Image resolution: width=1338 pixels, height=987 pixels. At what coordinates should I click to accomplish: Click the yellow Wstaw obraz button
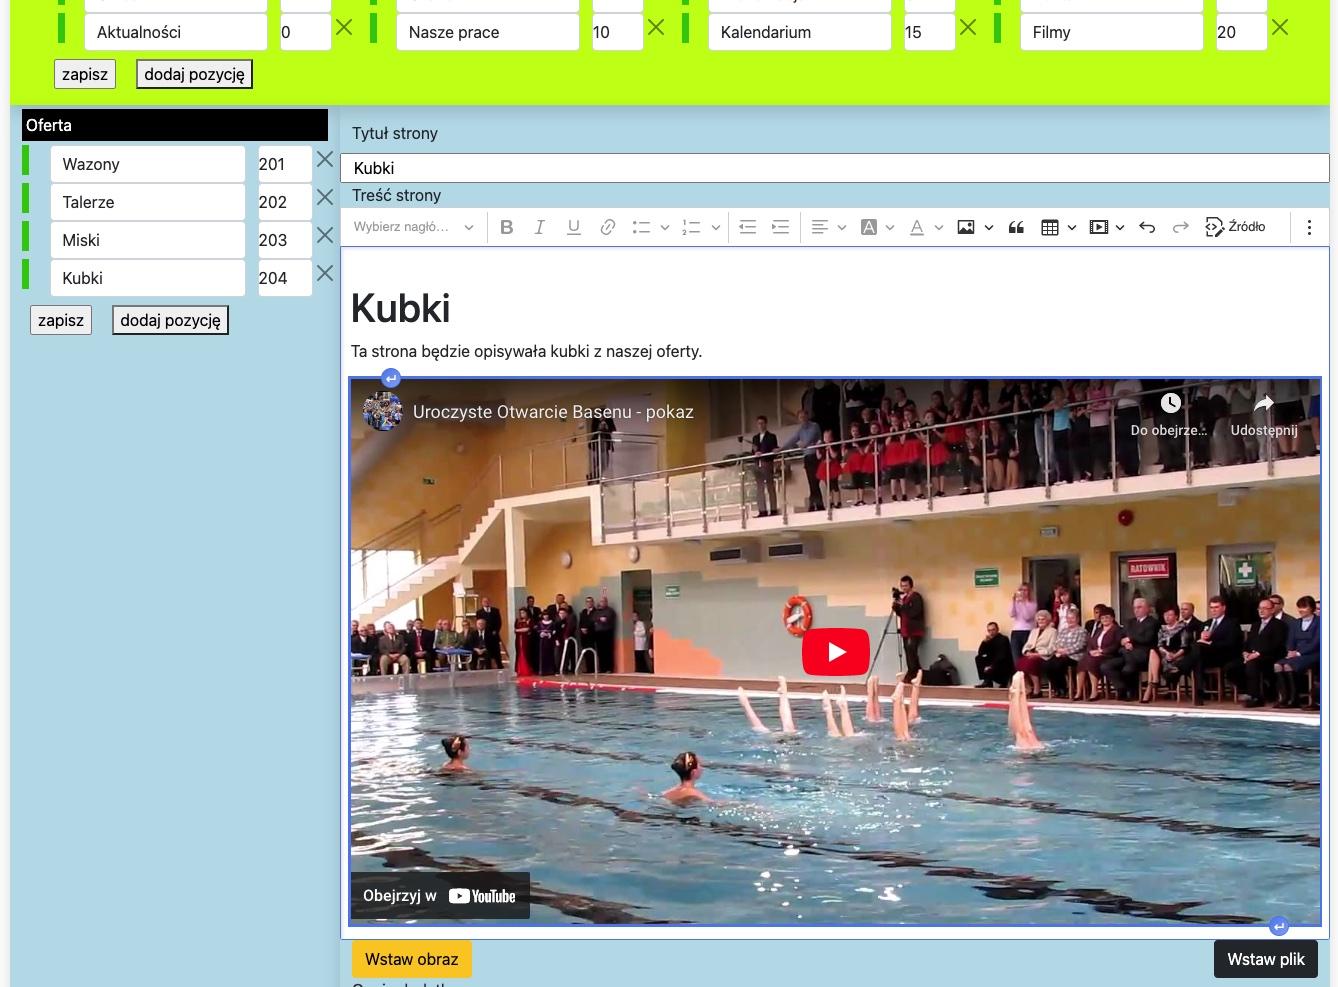[411, 959]
